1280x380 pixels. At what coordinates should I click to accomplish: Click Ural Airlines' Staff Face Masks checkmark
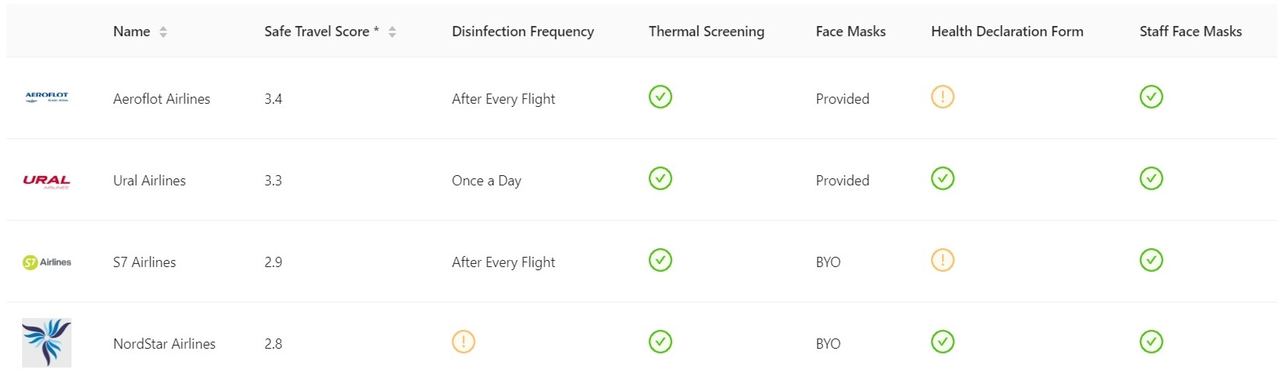pyautogui.click(x=1151, y=178)
